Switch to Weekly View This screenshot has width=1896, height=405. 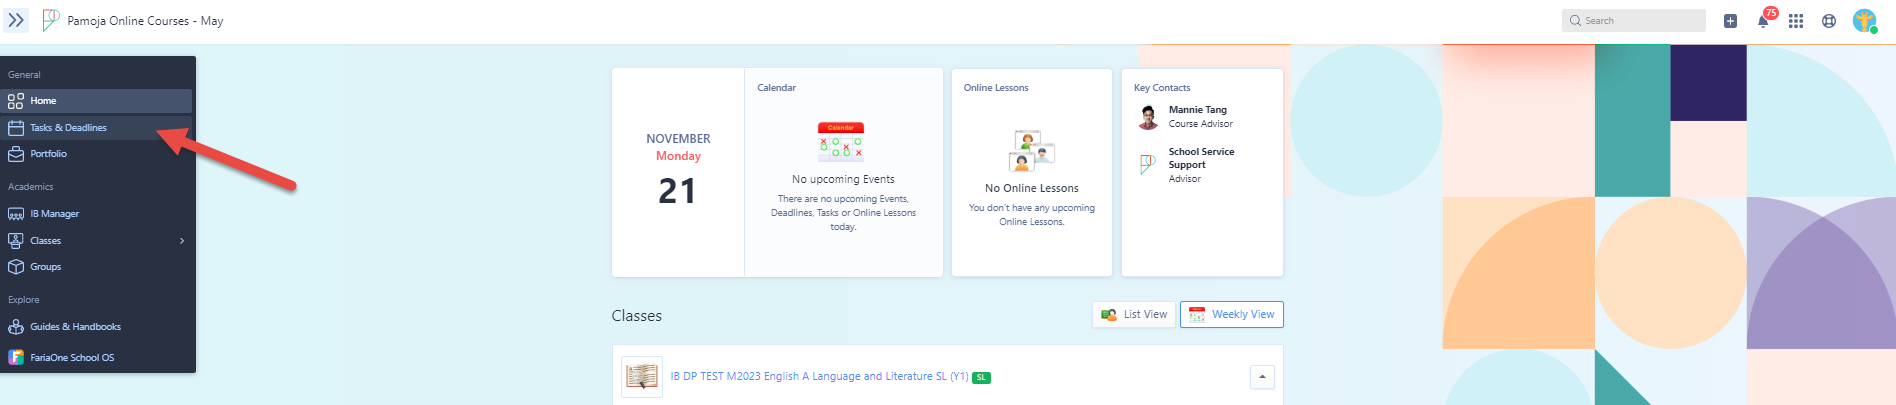[x=1232, y=314]
